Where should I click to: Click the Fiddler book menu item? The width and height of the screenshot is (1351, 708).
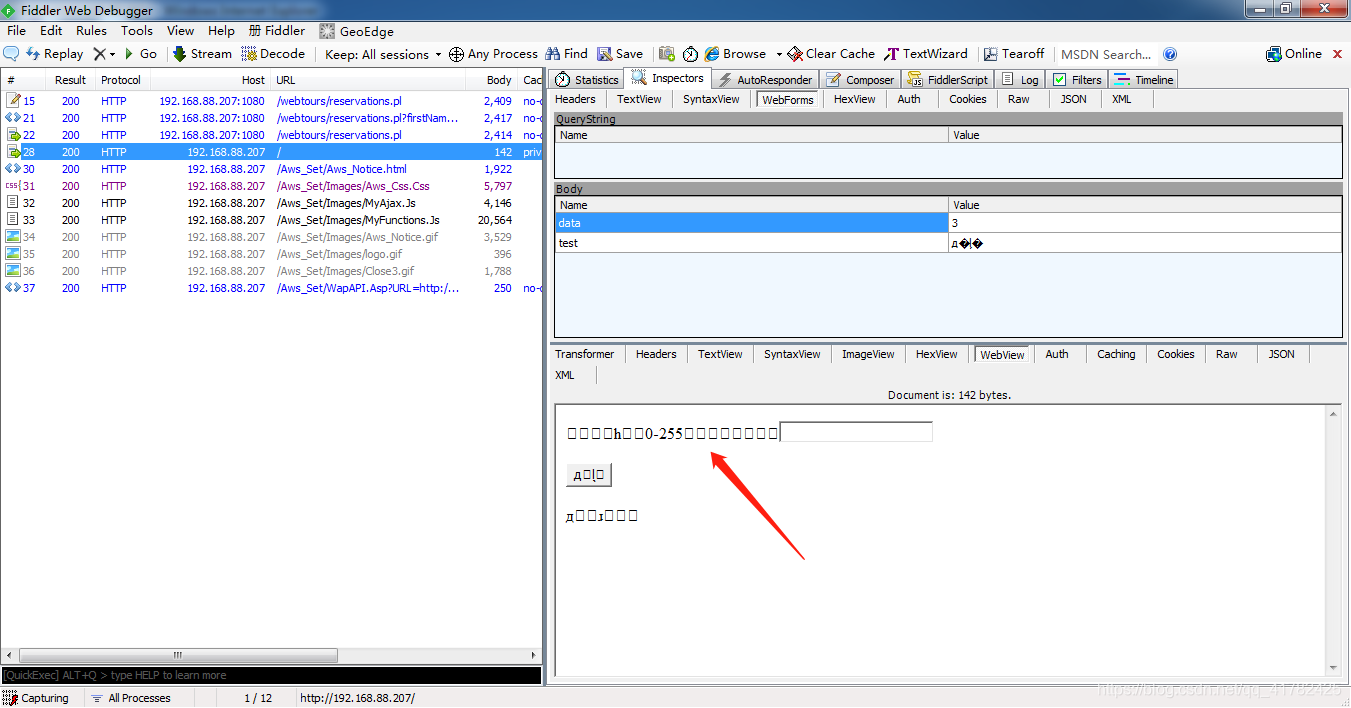tap(277, 31)
